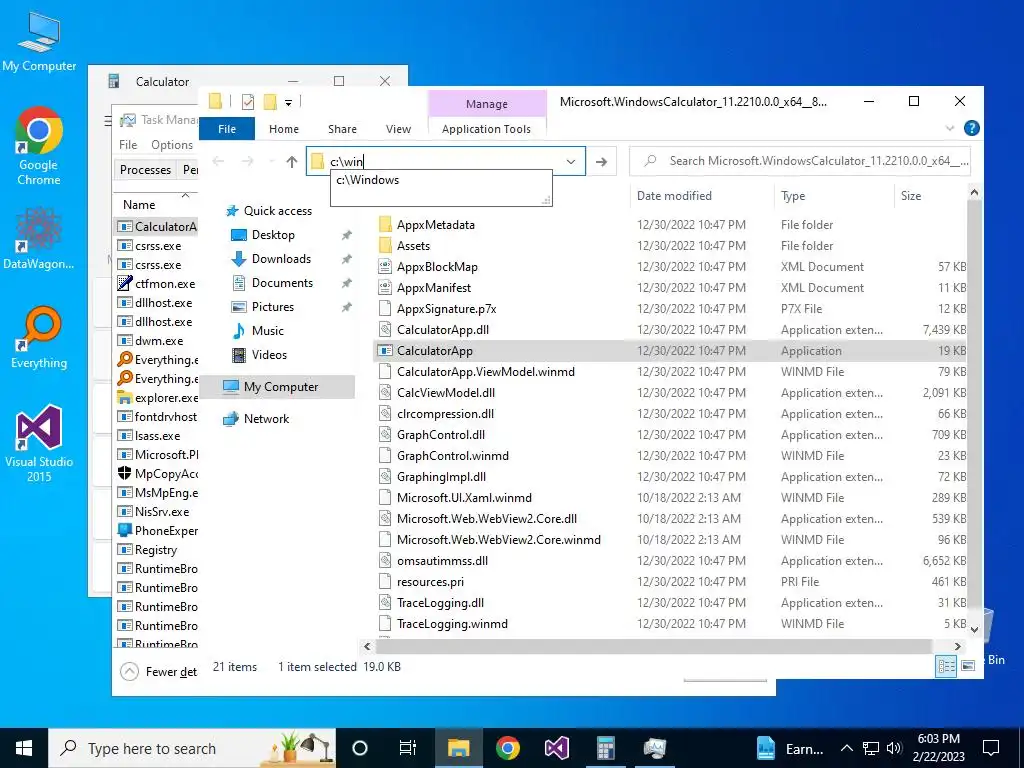1024x768 pixels.
Task: Open Task Manager from the taskbar
Action: 654,748
